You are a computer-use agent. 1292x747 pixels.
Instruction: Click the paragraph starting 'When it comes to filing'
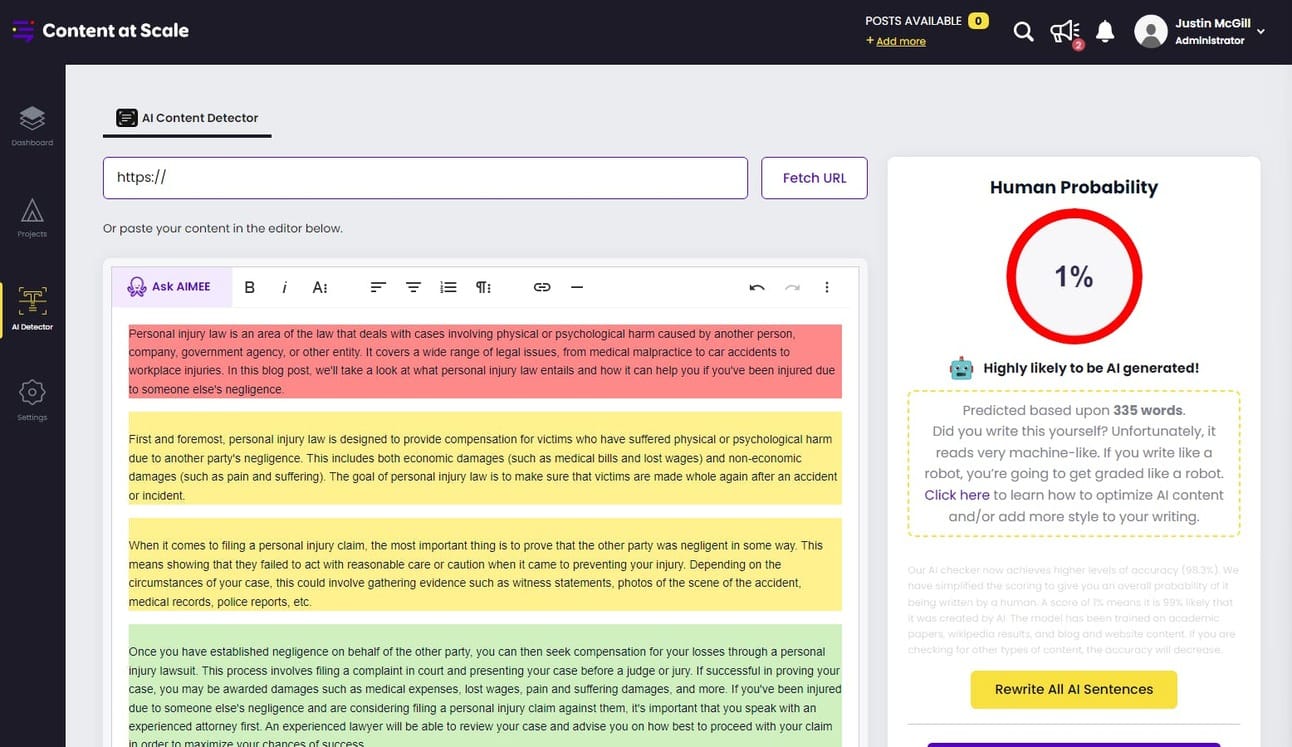click(x=485, y=565)
